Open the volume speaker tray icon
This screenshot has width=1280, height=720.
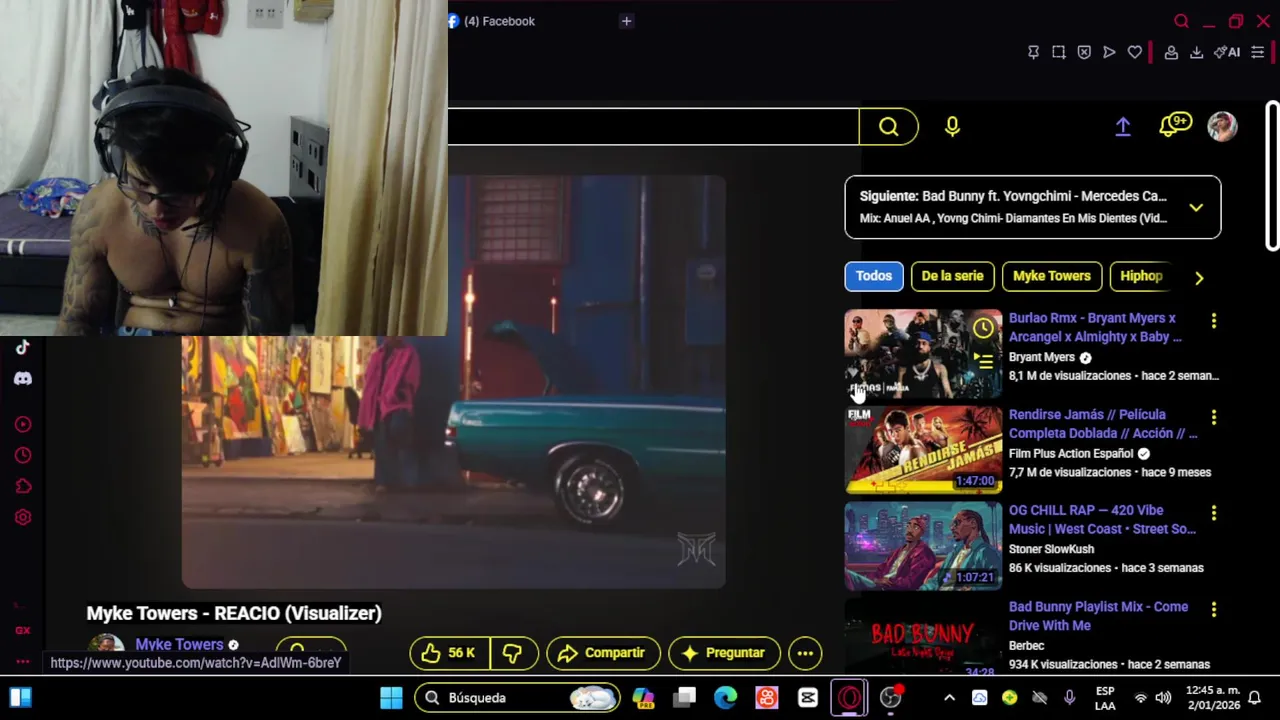(1163, 698)
